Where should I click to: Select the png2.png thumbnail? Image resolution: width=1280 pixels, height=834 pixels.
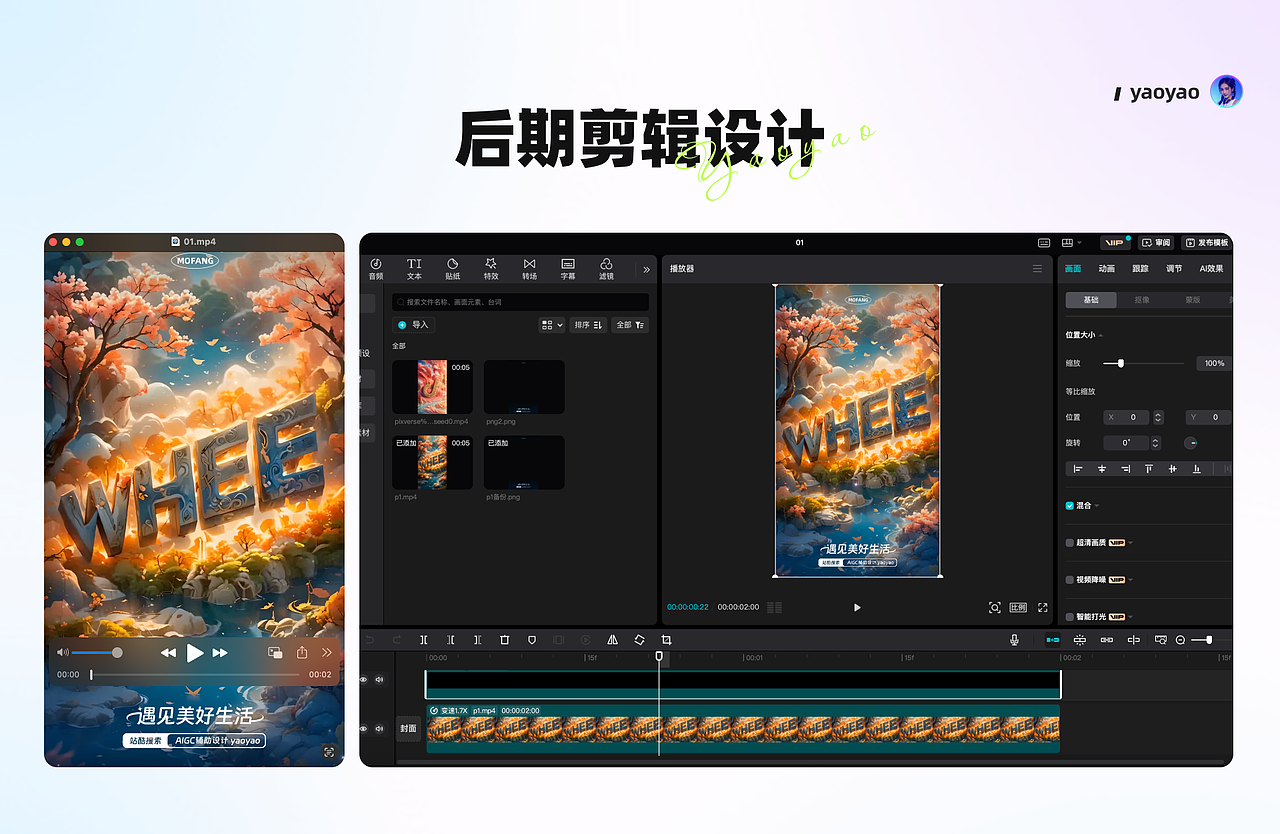click(x=524, y=387)
